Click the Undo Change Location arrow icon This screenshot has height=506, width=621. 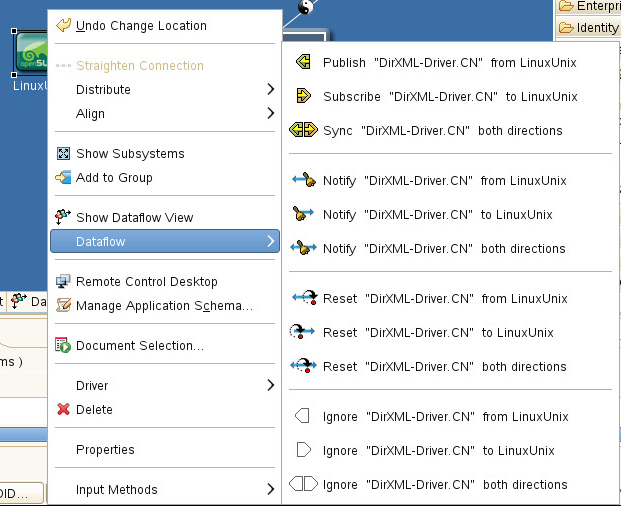point(63,25)
